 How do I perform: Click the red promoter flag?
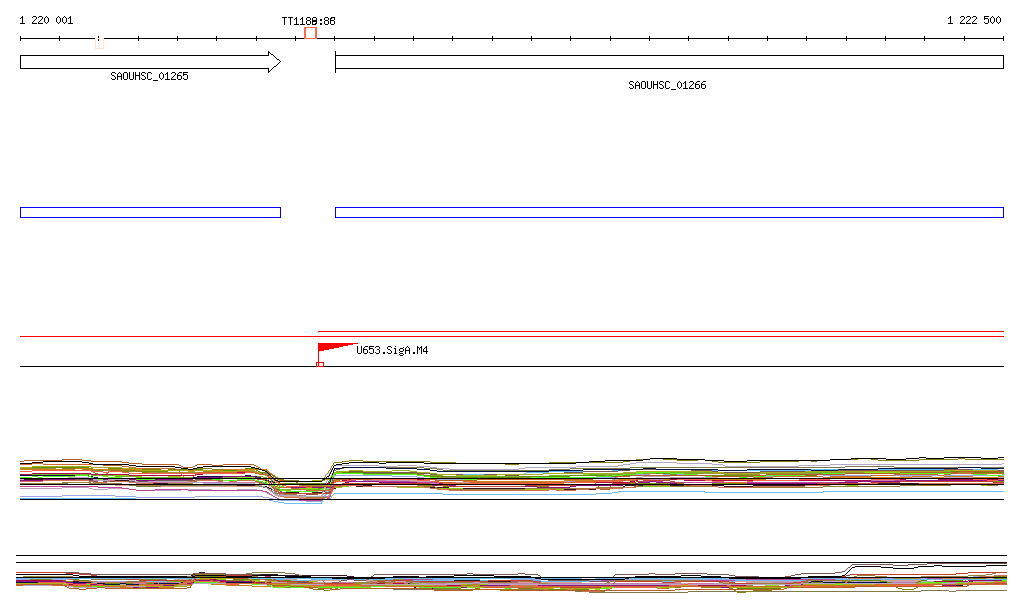click(331, 349)
